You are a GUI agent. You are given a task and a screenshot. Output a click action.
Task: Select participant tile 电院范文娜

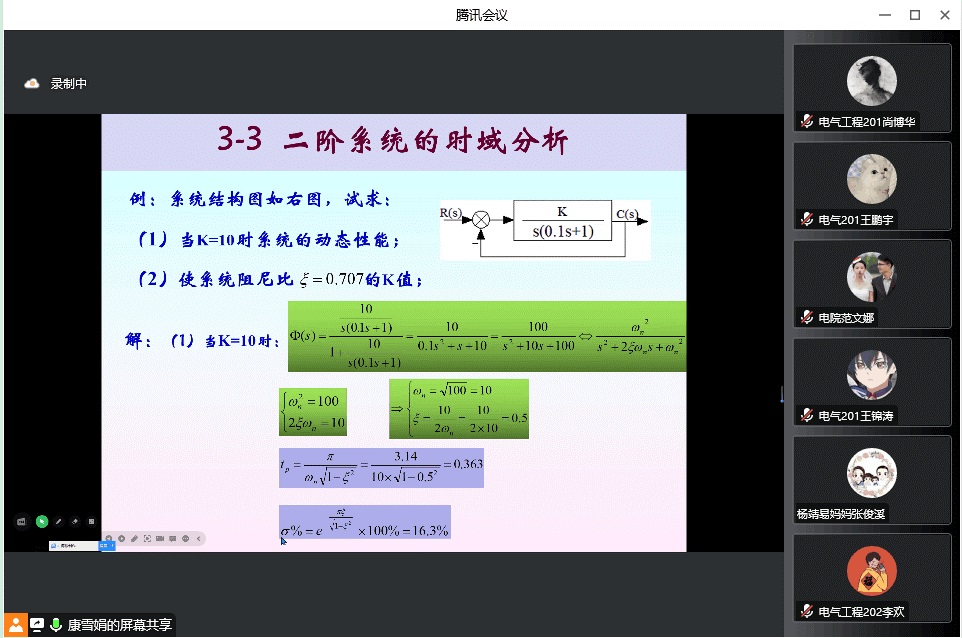tap(872, 284)
